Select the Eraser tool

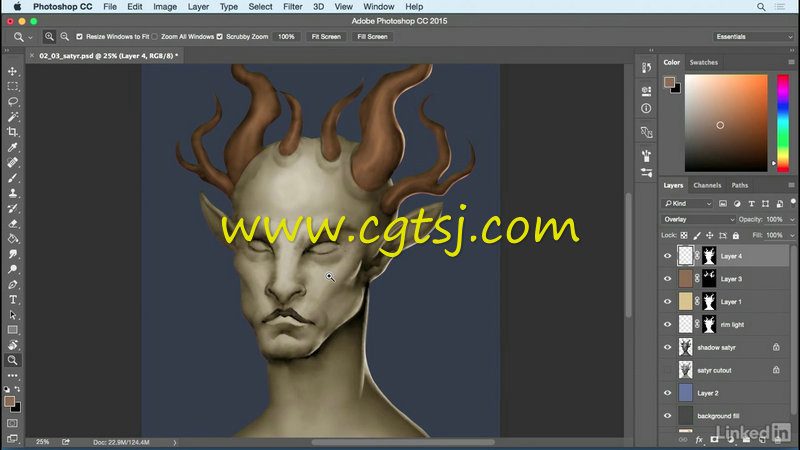click(x=13, y=223)
